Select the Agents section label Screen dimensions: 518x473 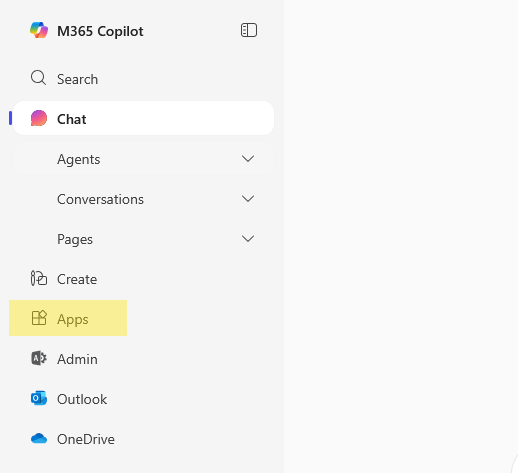click(x=79, y=160)
